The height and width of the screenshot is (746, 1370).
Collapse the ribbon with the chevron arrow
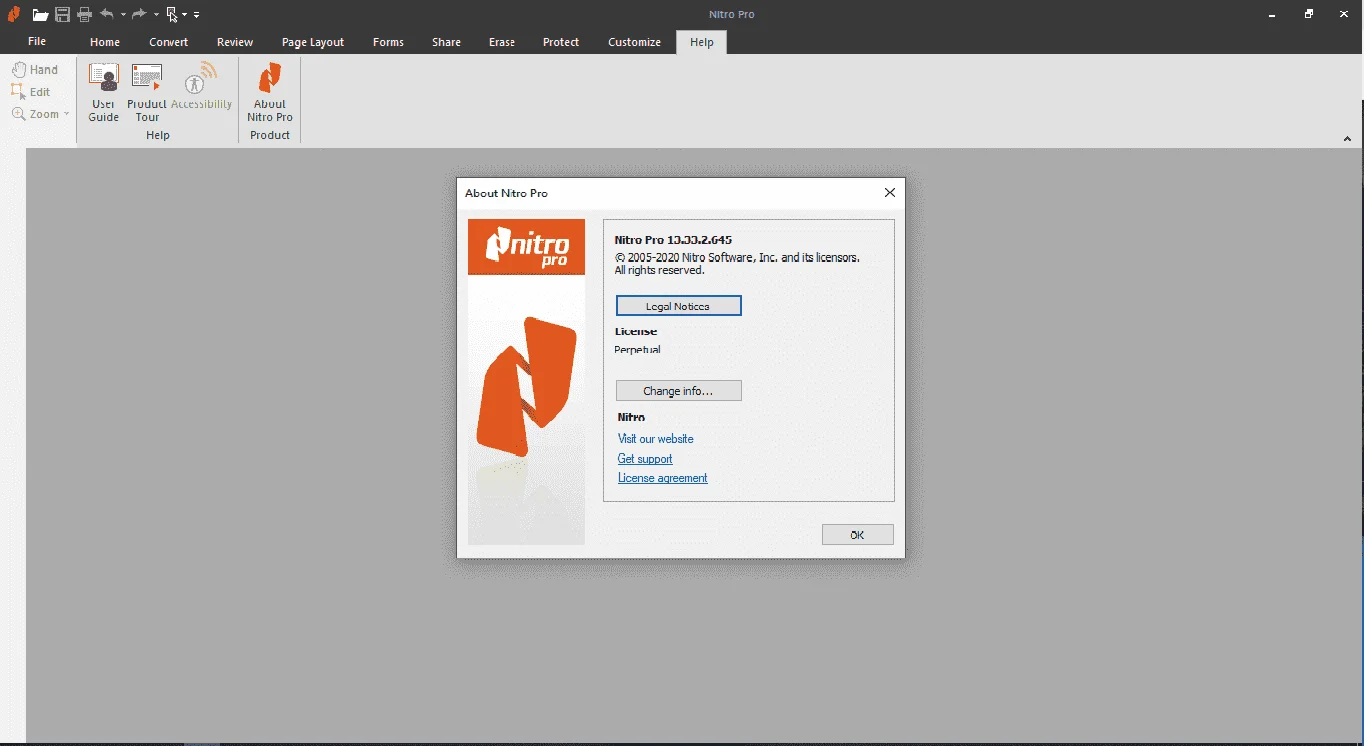pos(1347,139)
